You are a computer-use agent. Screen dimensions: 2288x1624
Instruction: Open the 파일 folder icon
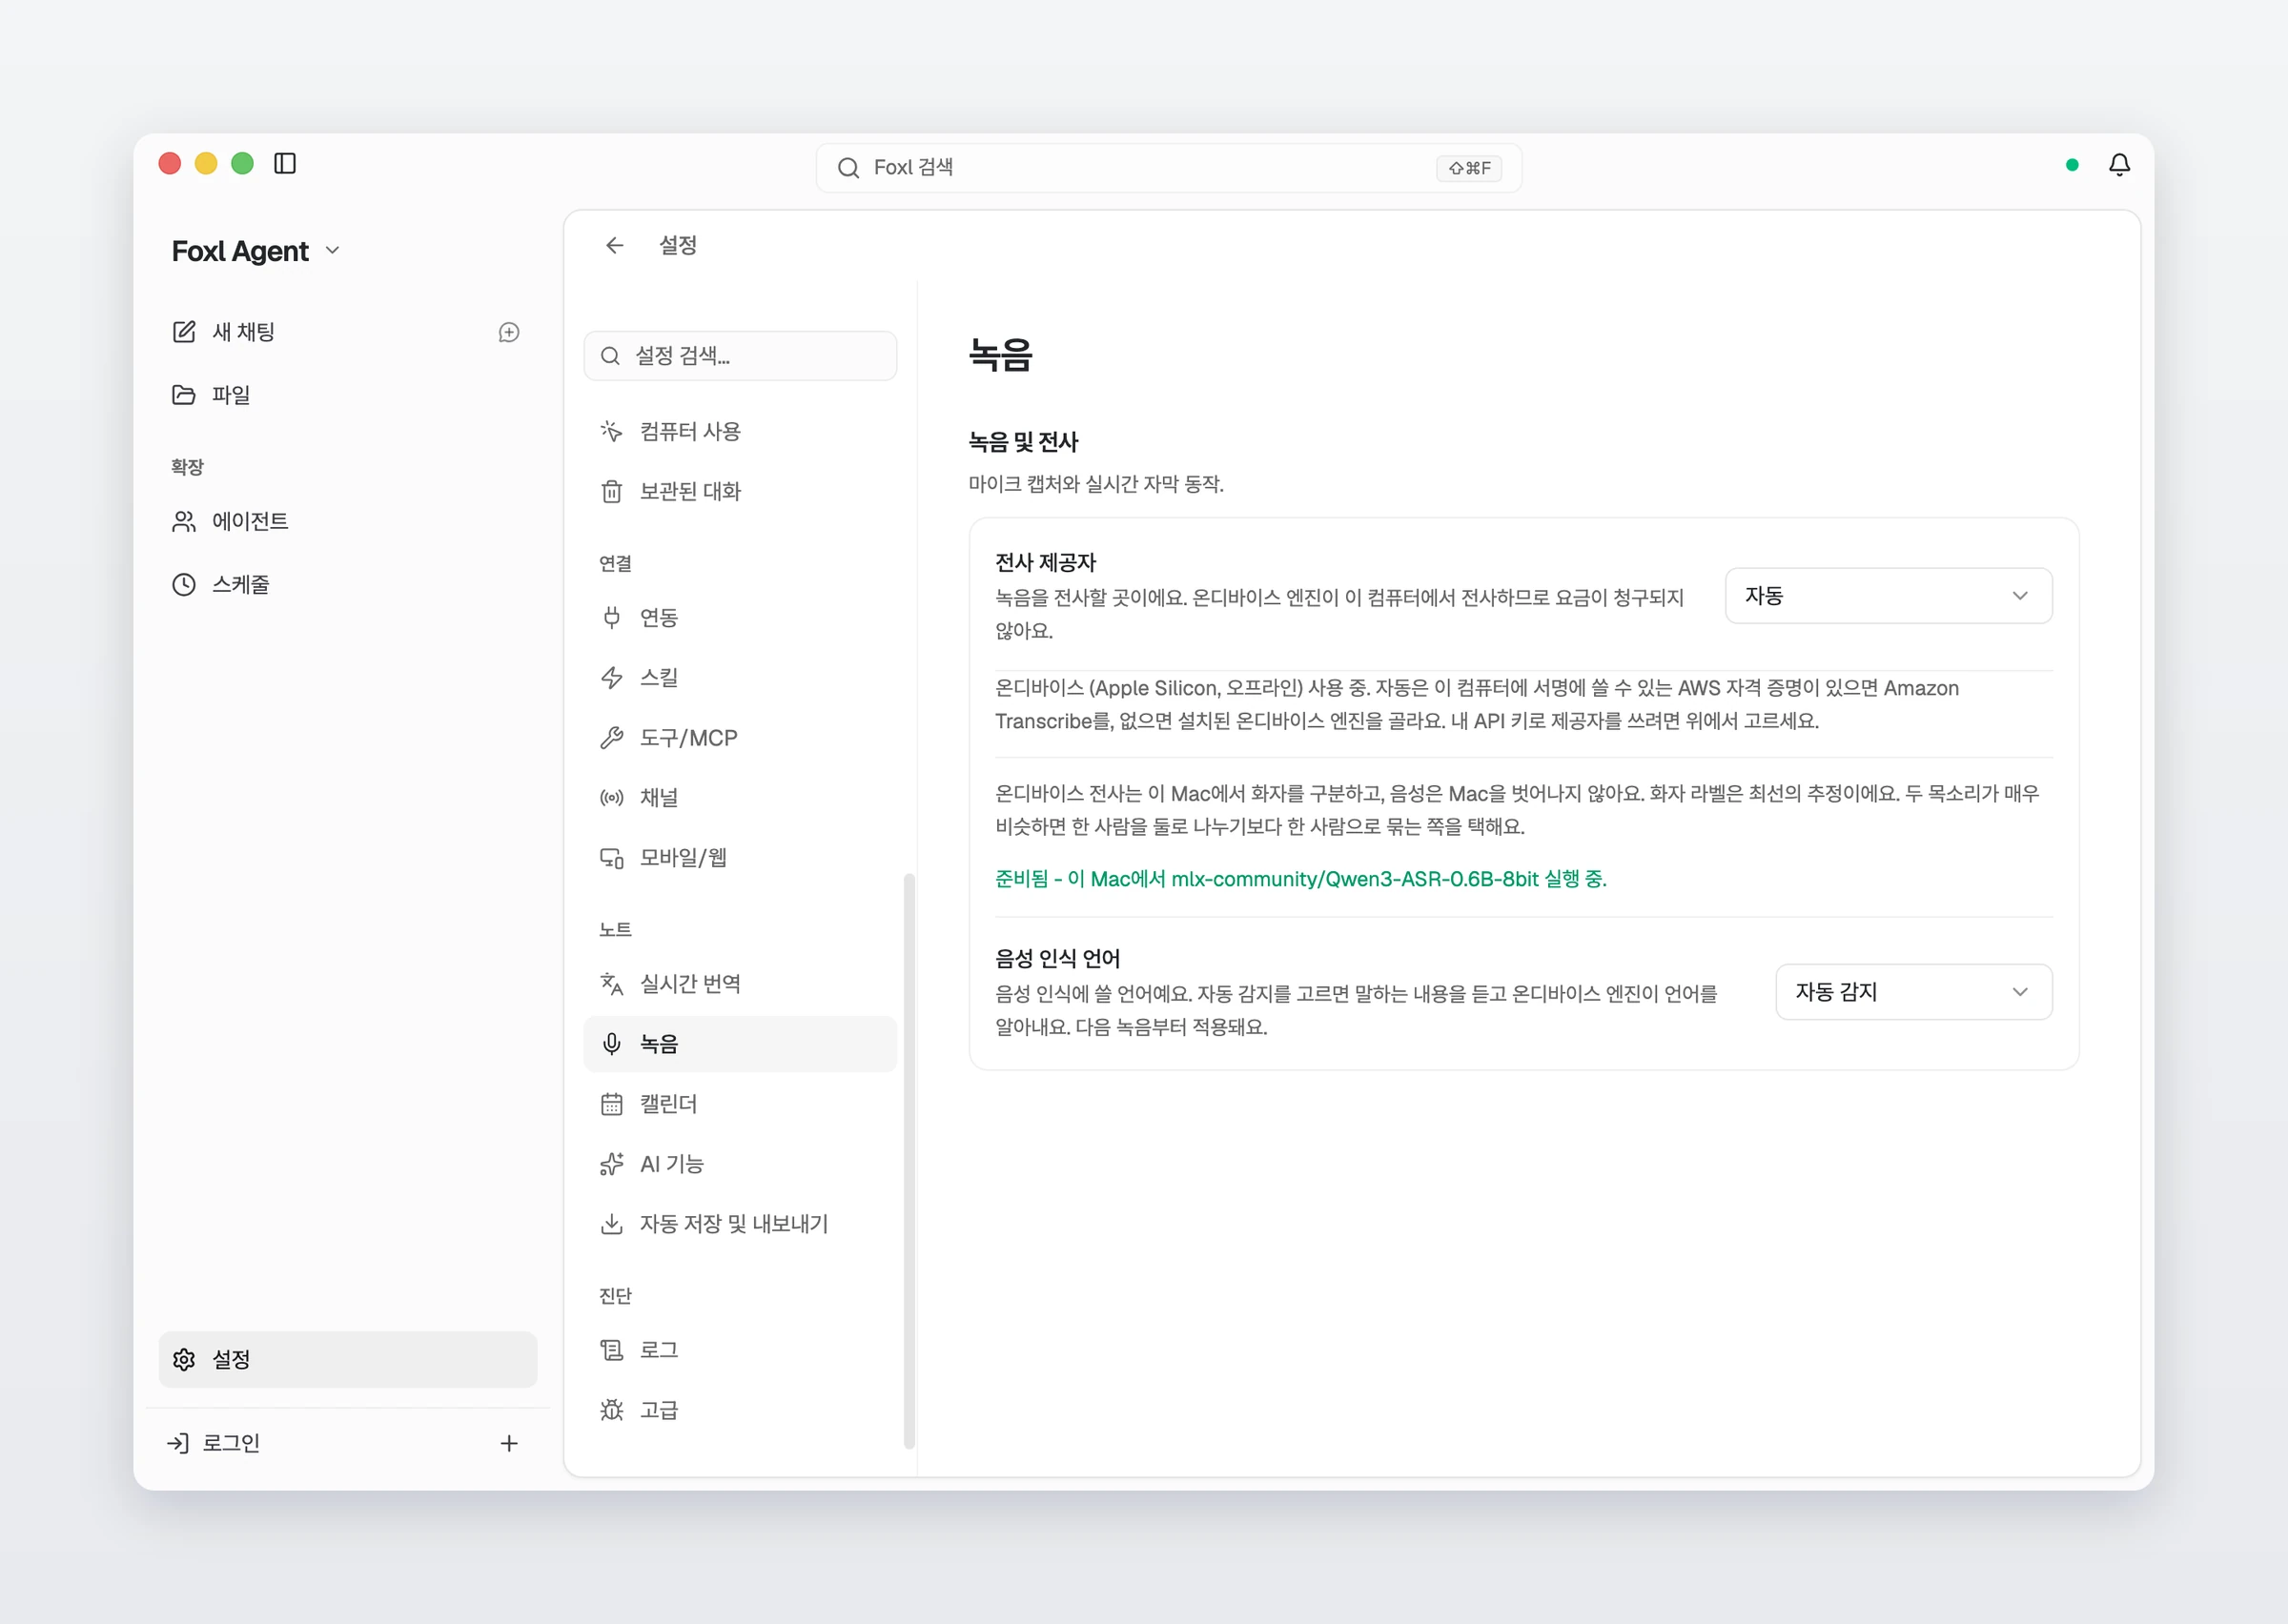[x=184, y=395]
